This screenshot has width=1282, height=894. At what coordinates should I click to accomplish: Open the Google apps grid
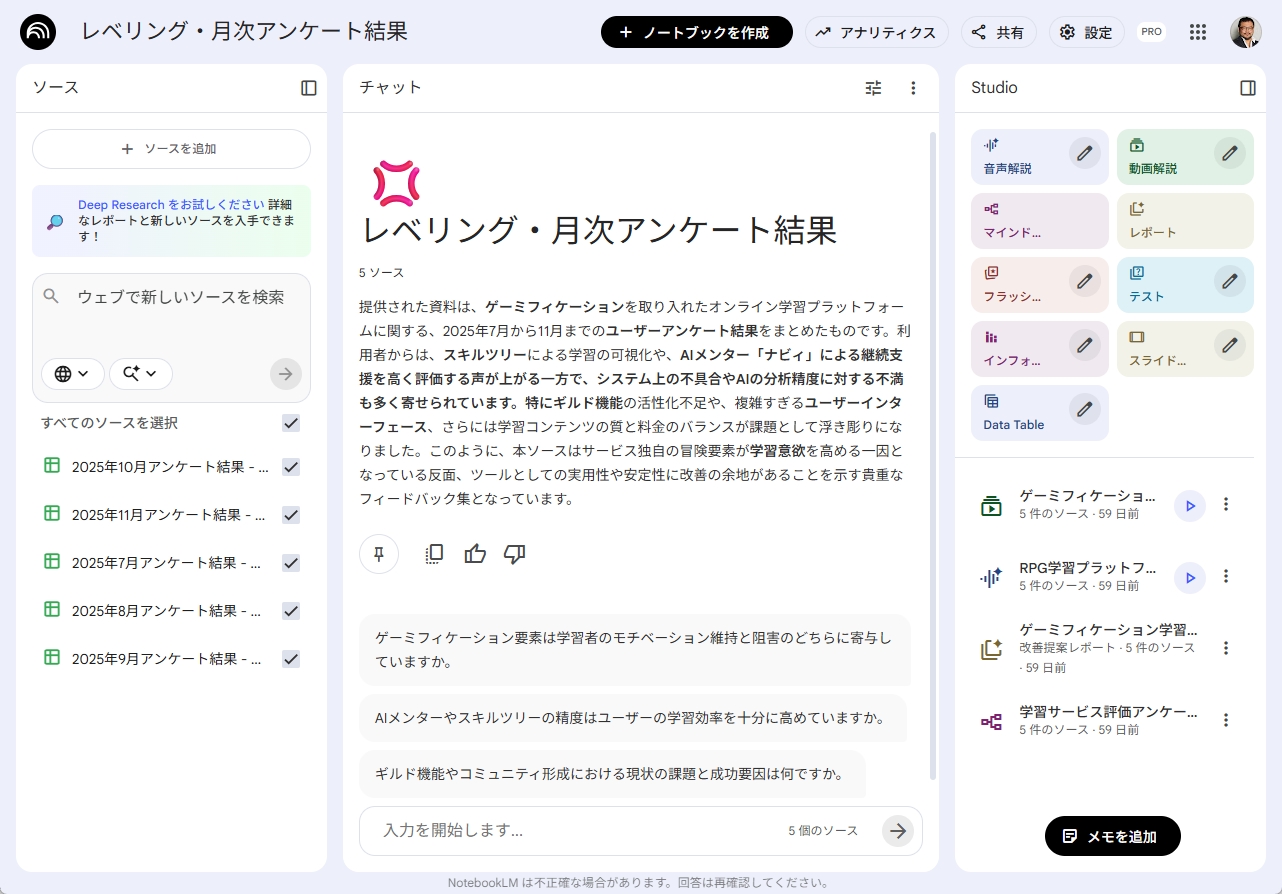coord(1198,32)
